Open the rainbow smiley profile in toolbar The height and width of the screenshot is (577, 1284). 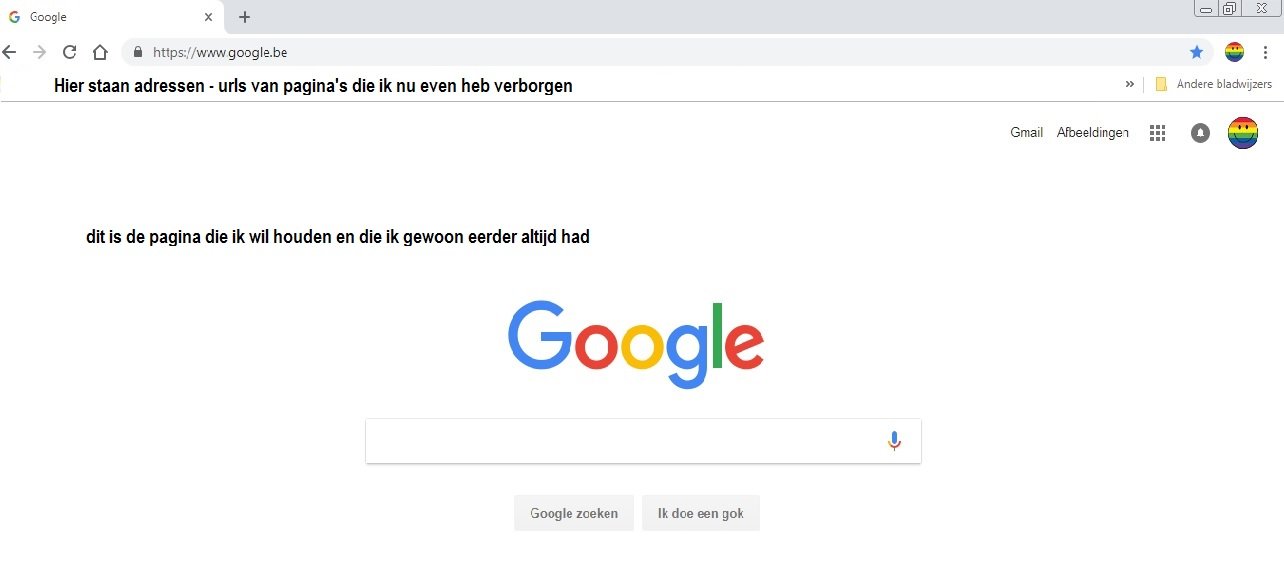pos(1235,52)
